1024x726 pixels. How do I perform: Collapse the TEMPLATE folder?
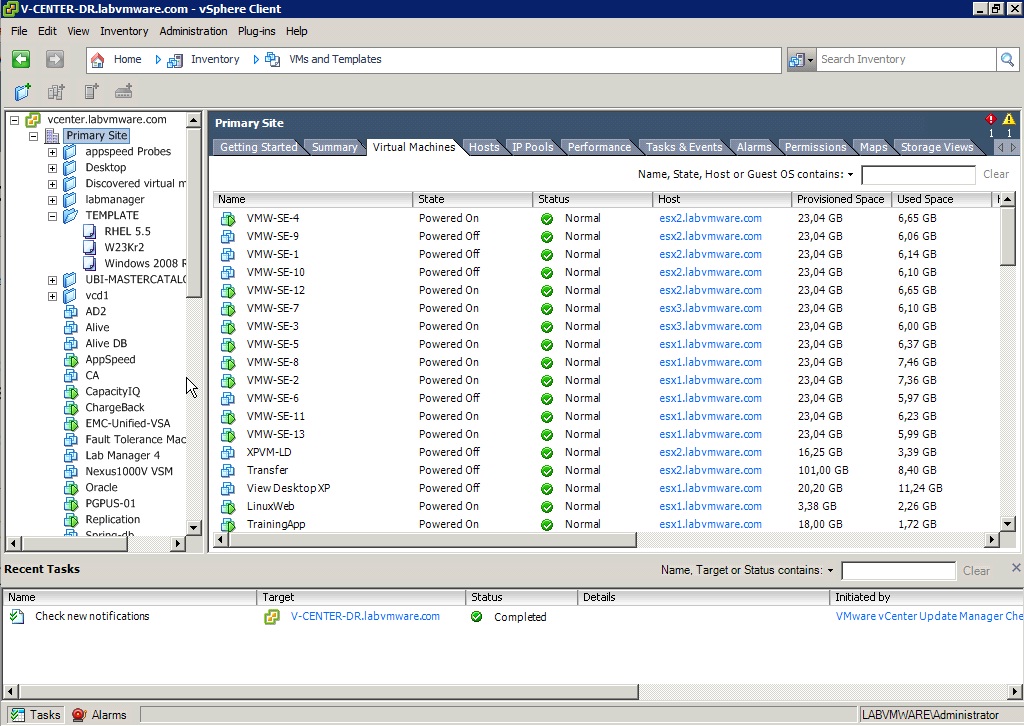pyautogui.click(x=52, y=216)
